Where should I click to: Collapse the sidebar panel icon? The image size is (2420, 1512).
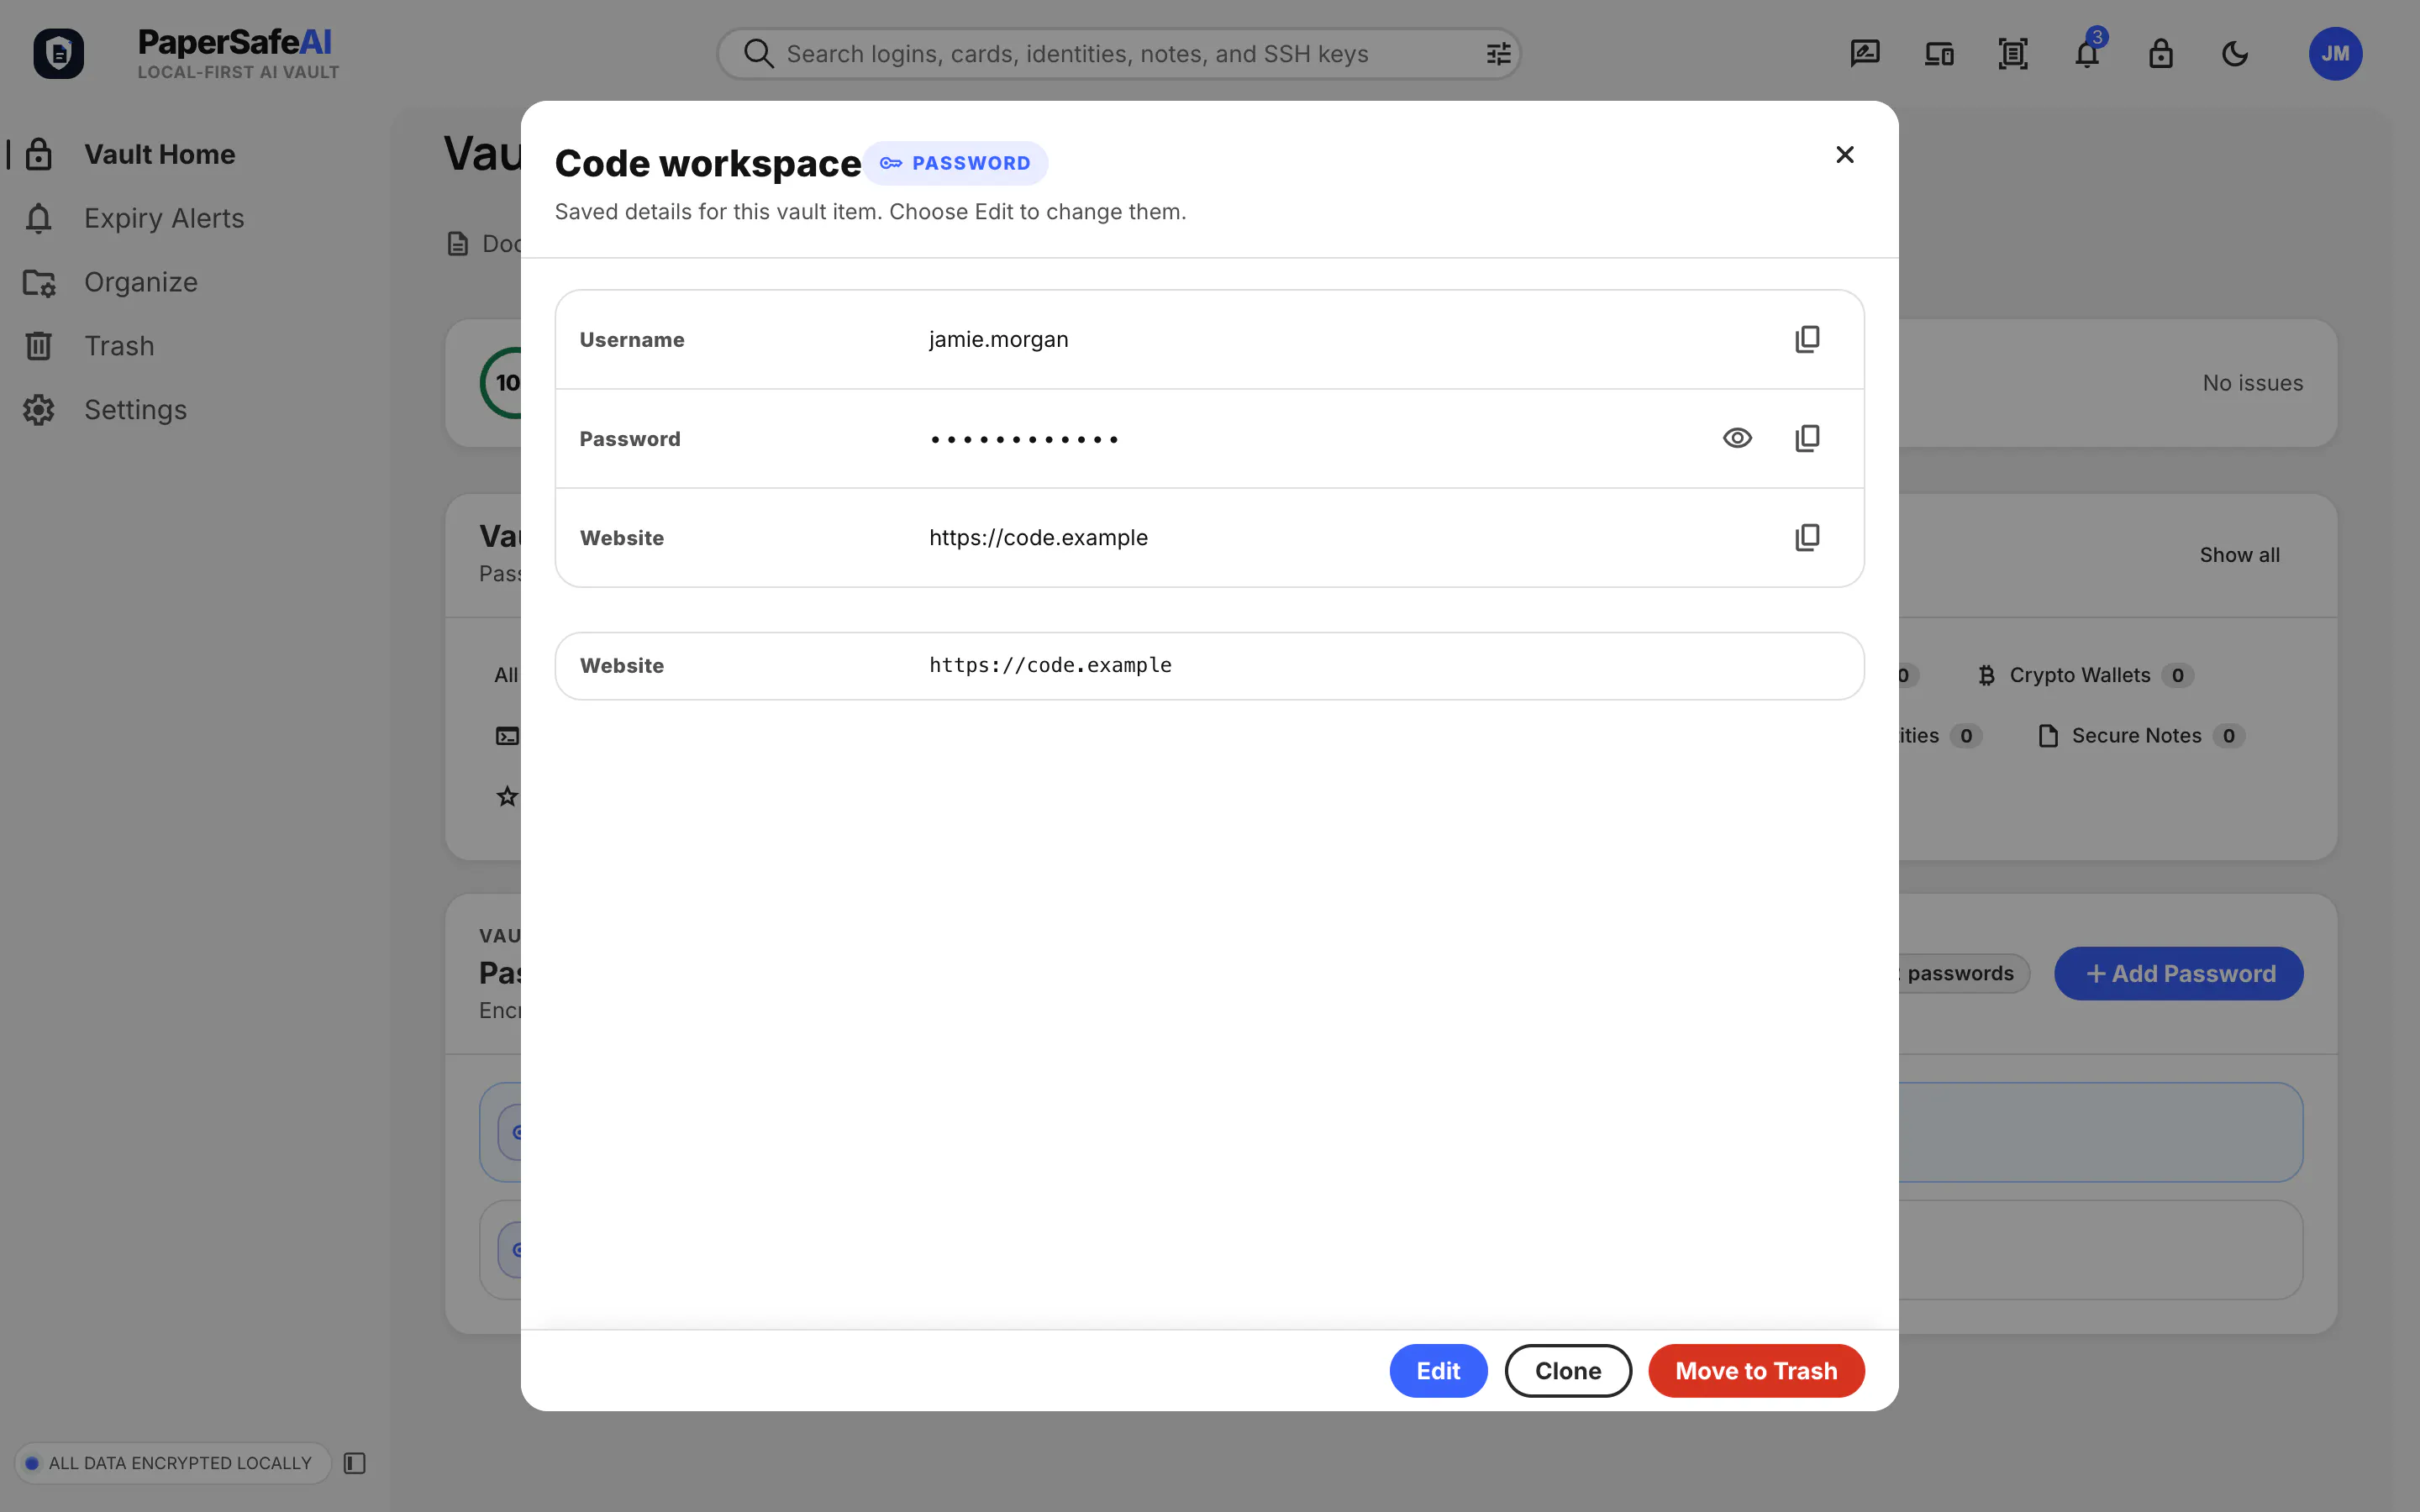355,1463
